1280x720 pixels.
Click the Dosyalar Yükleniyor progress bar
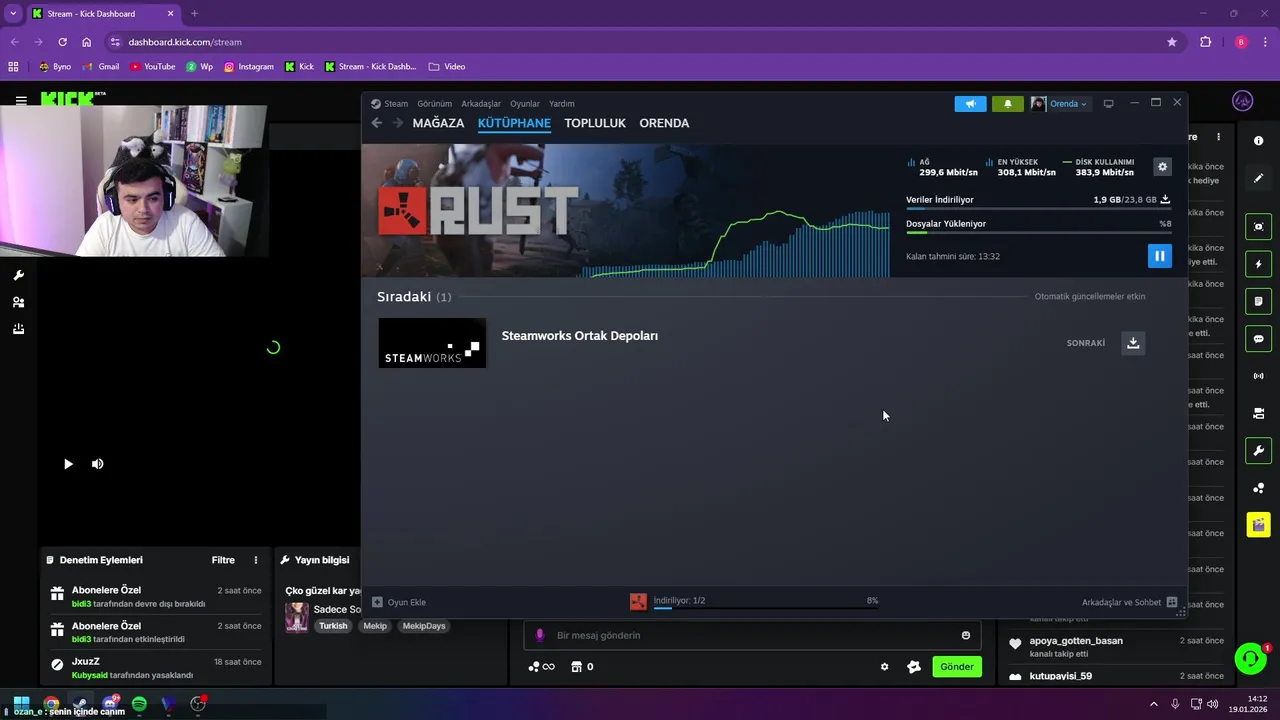click(x=1038, y=233)
